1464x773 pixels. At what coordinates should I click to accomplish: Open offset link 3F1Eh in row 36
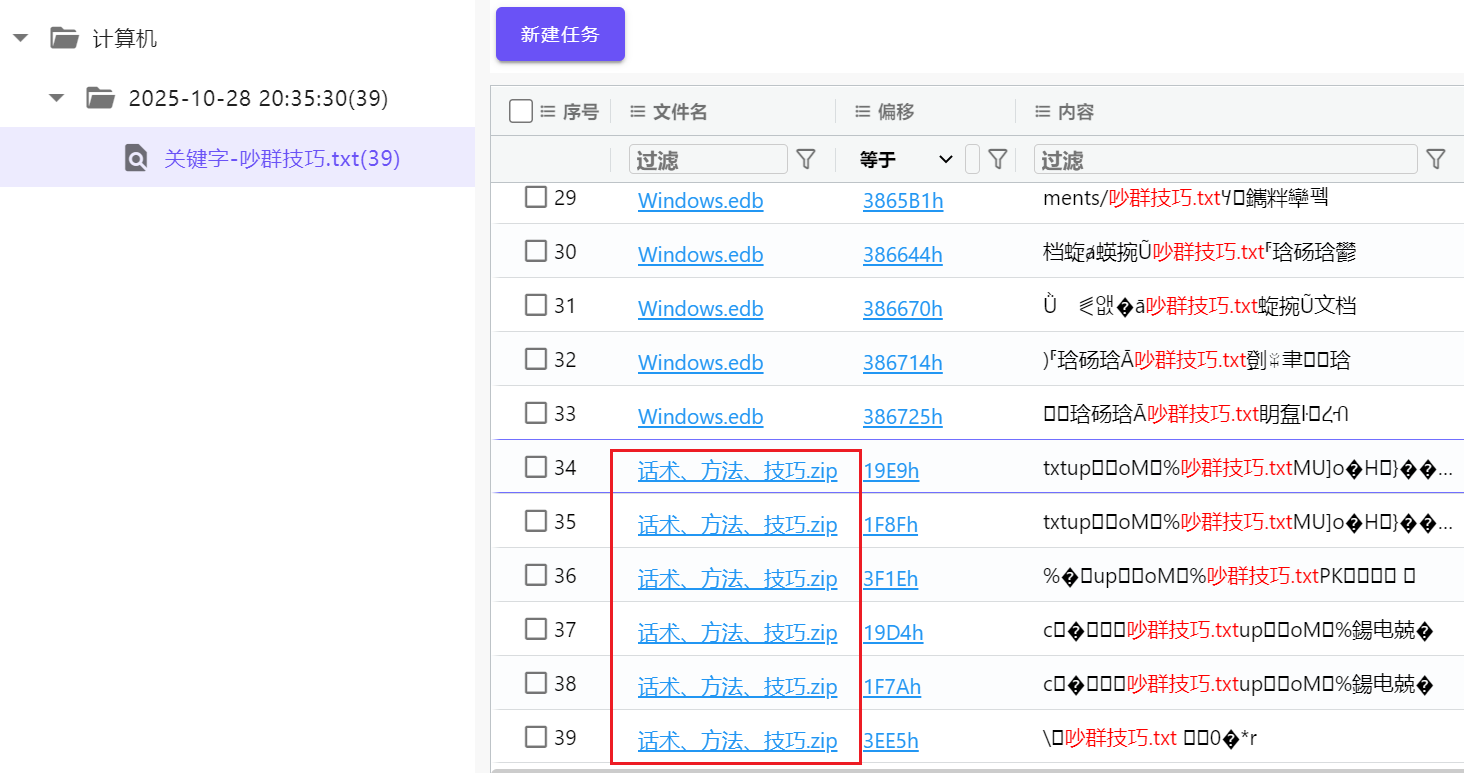[890, 579]
